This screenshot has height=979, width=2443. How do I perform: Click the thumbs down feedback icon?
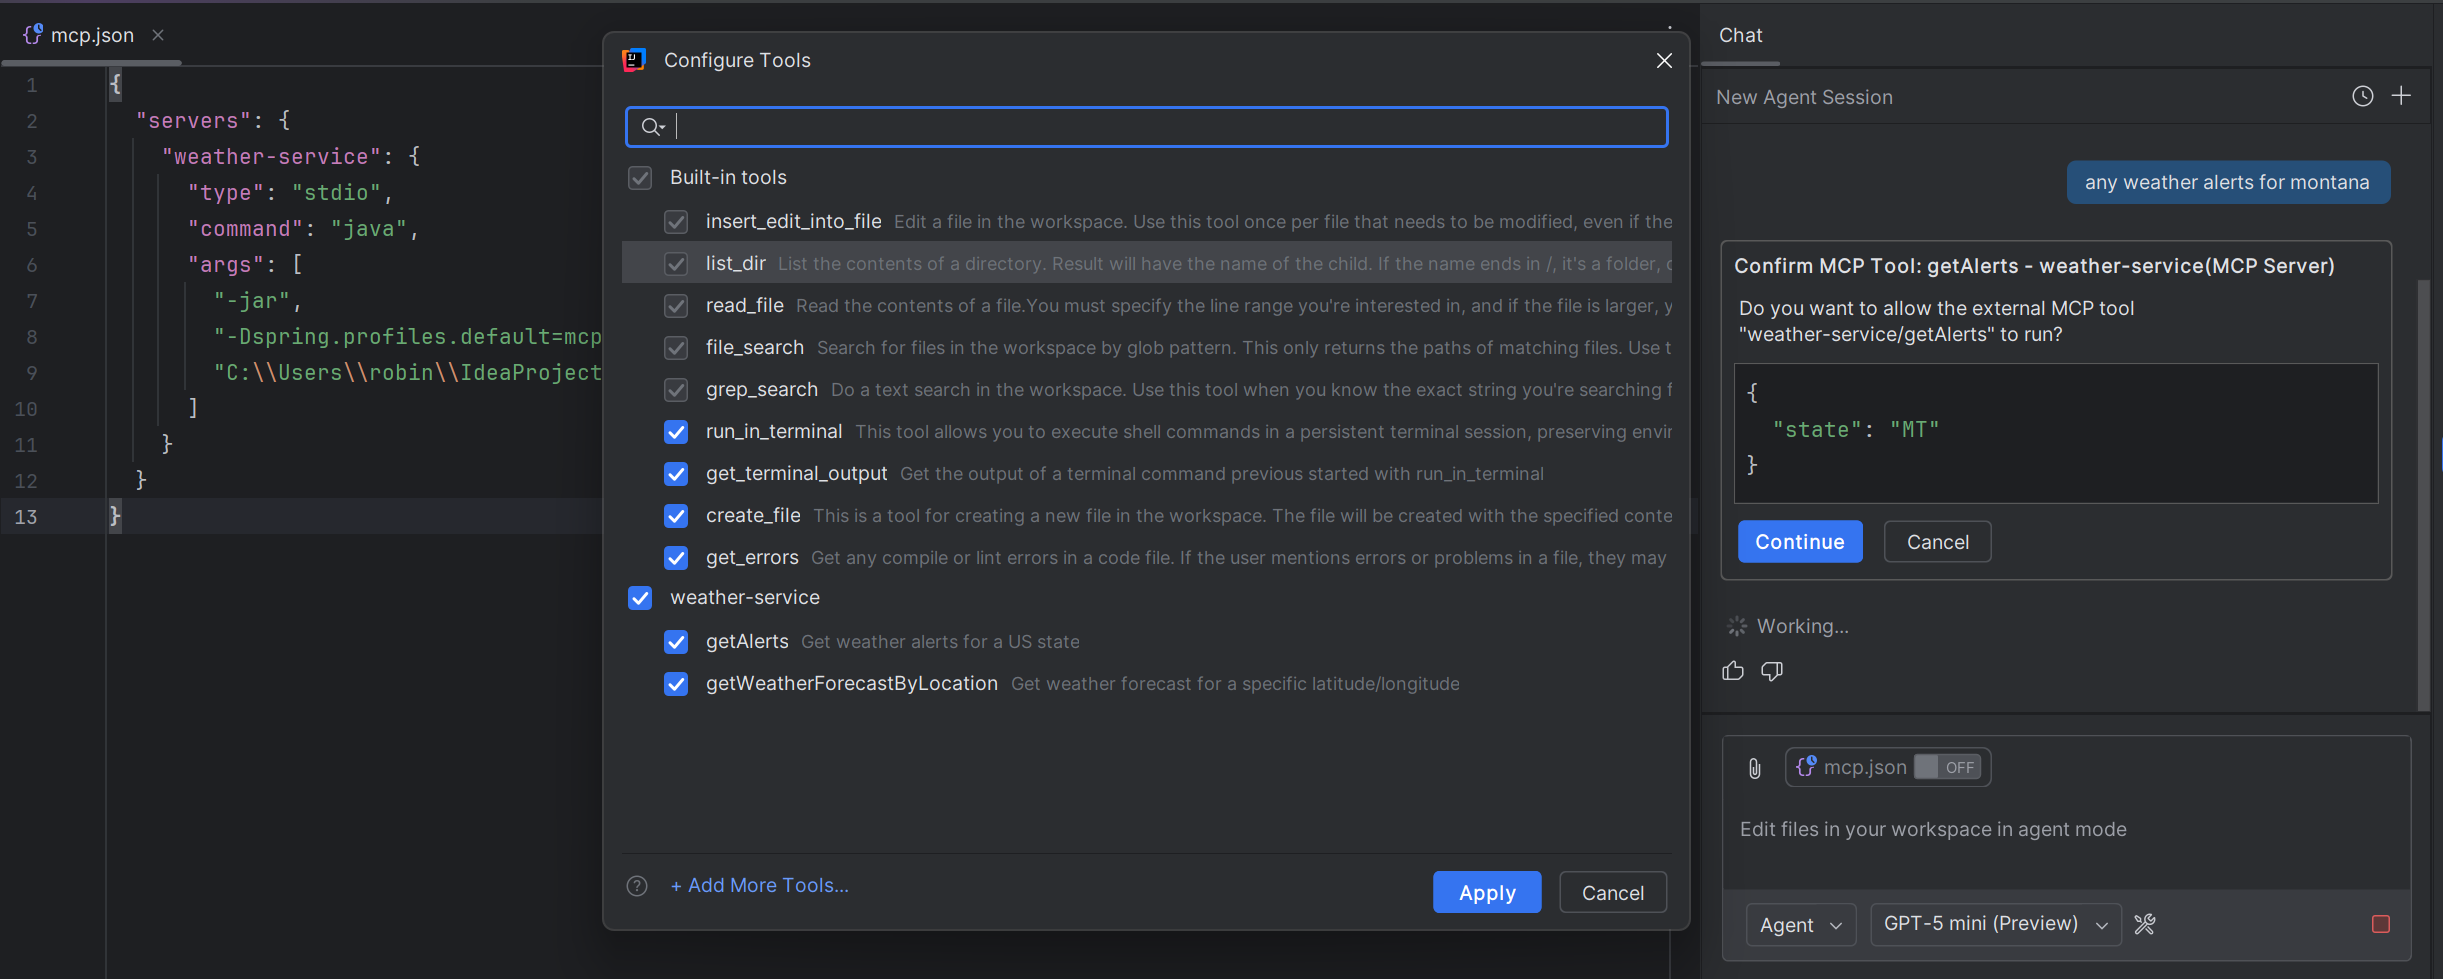pos(1772,671)
